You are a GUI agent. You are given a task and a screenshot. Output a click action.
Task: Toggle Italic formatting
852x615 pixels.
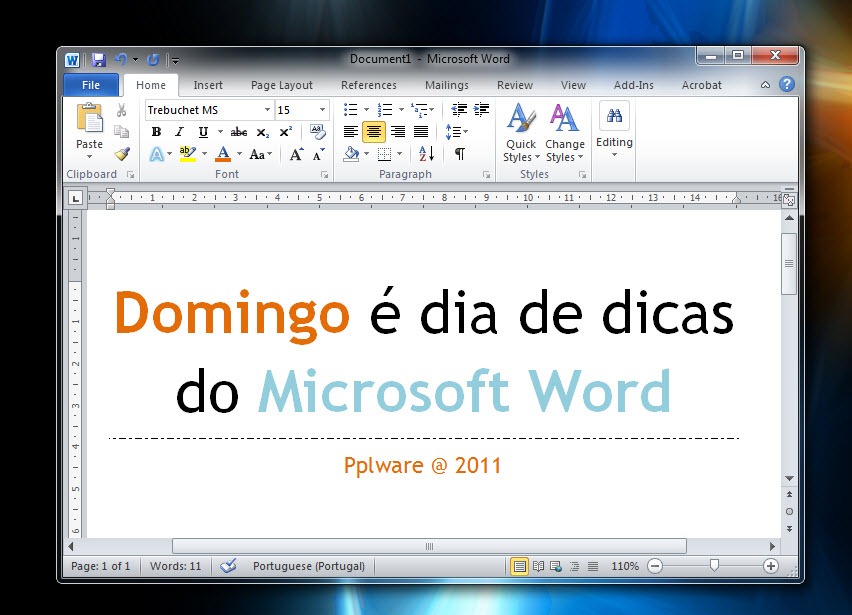pos(179,132)
